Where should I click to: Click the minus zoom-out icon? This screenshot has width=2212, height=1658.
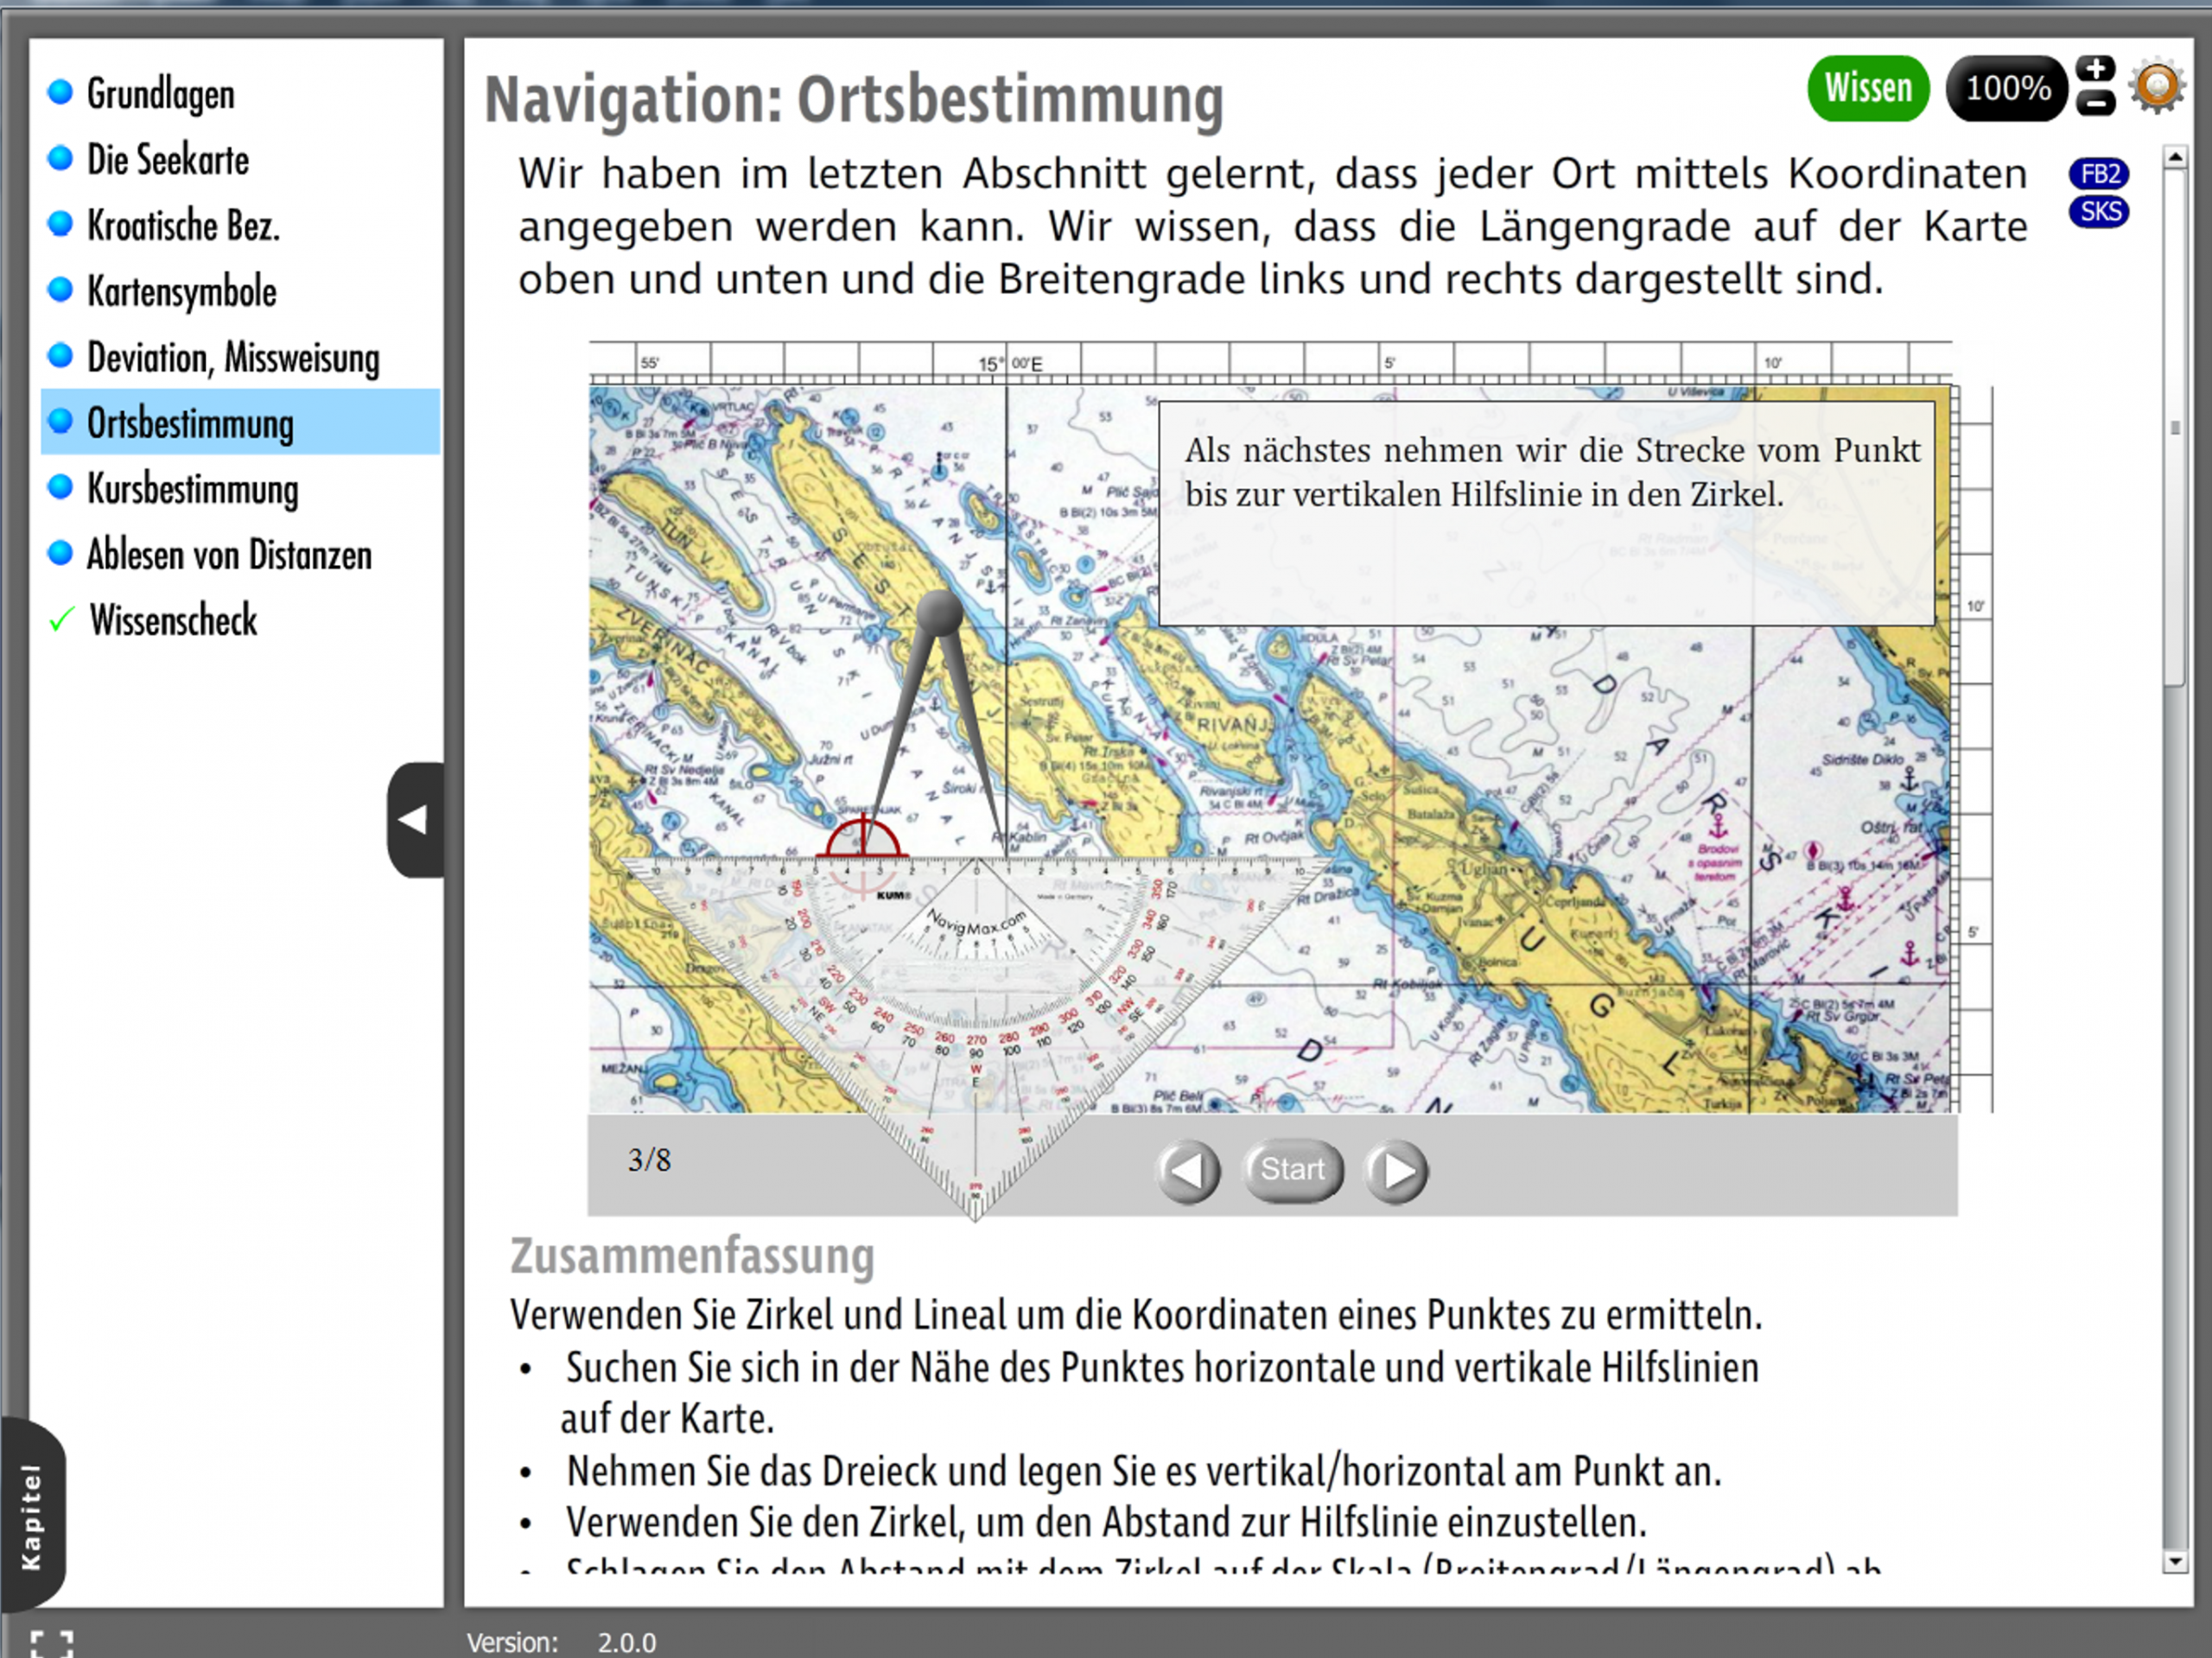pyautogui.click(x=2095, y=102)
